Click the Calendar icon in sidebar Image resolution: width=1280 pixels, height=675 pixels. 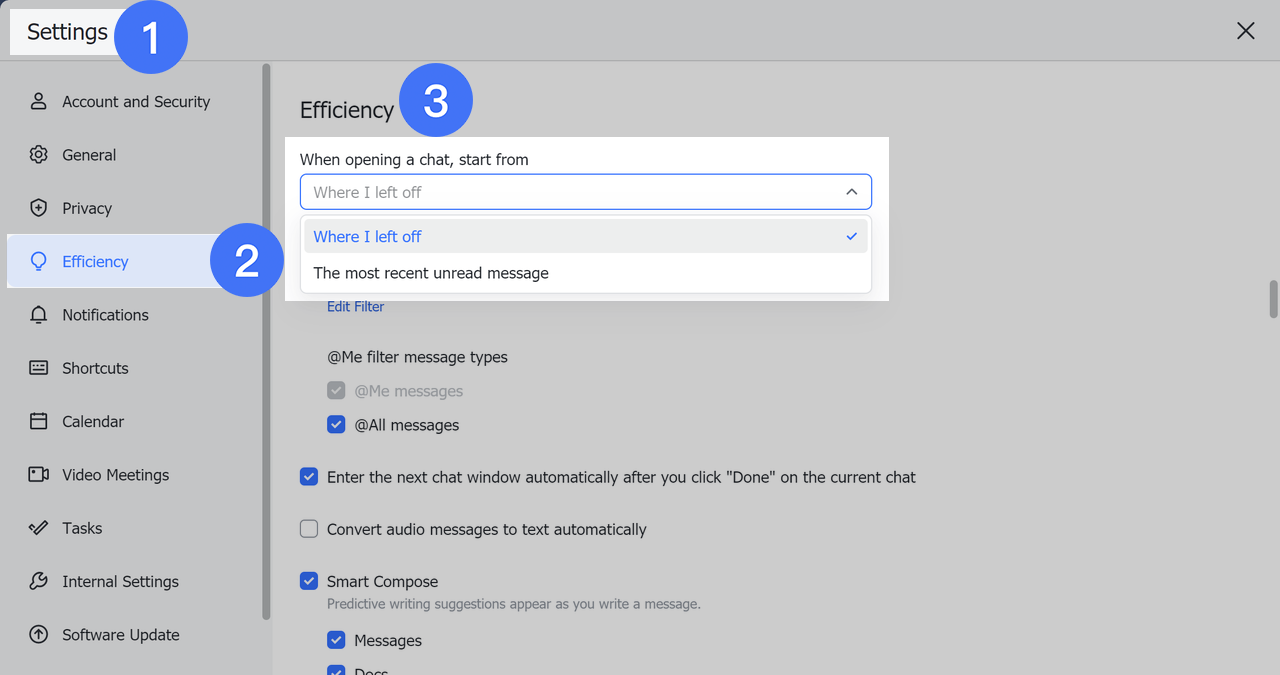point(39,421)
